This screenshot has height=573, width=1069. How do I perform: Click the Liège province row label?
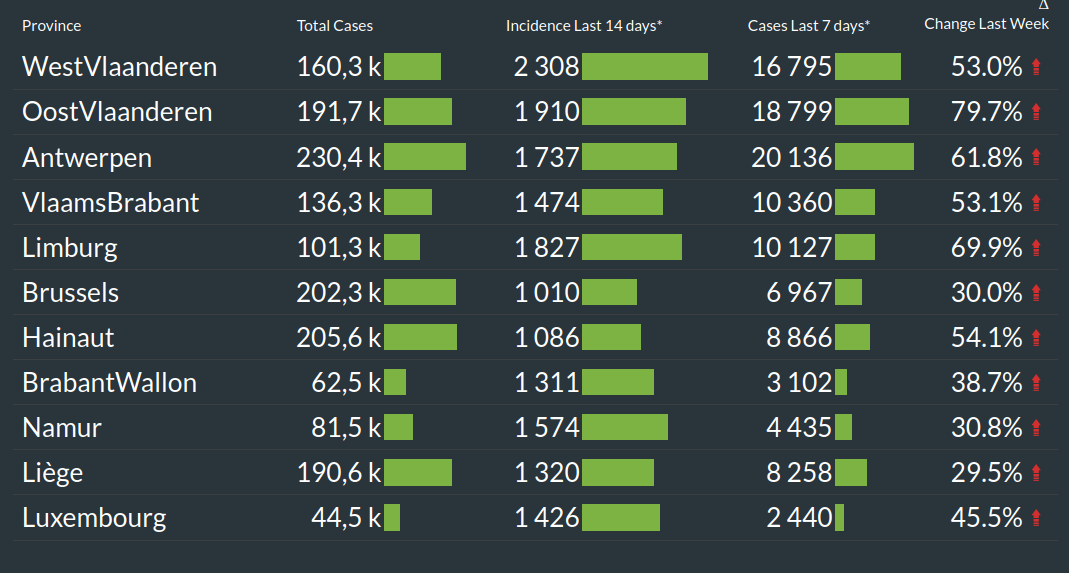point(53,473)
